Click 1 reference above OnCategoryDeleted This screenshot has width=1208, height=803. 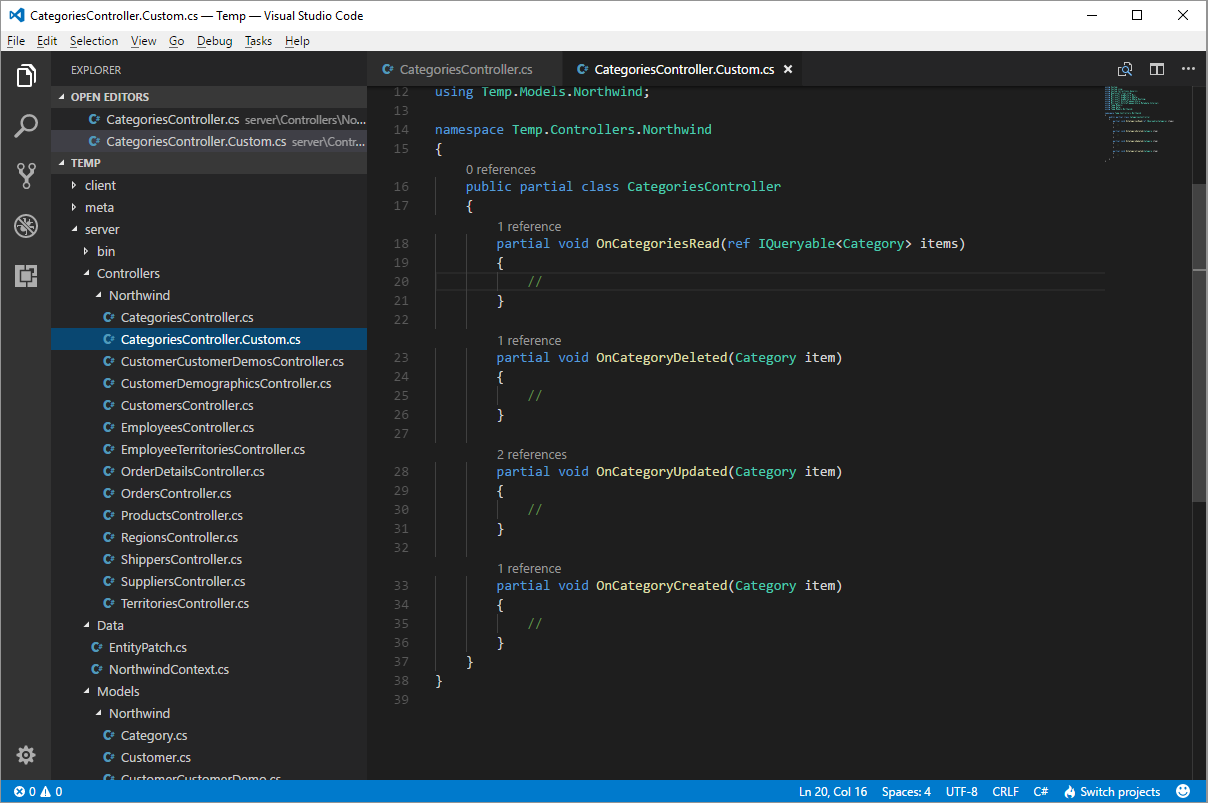[529, 340]
